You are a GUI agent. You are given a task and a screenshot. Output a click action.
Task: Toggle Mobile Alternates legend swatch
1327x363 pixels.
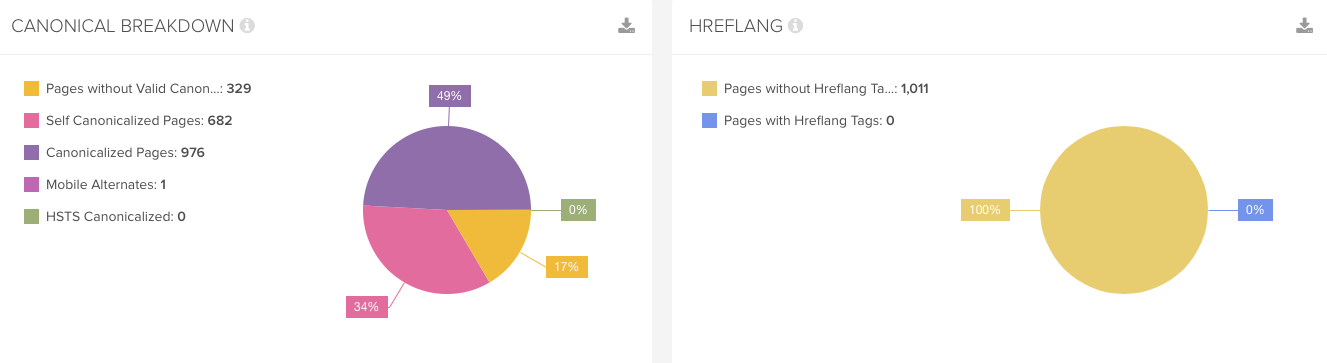click(x=31, y=184)
